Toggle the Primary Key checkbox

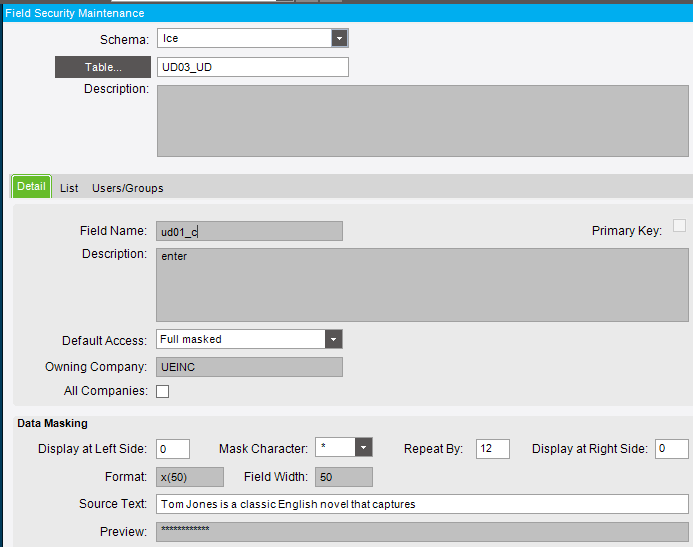(x=679, y=226)
